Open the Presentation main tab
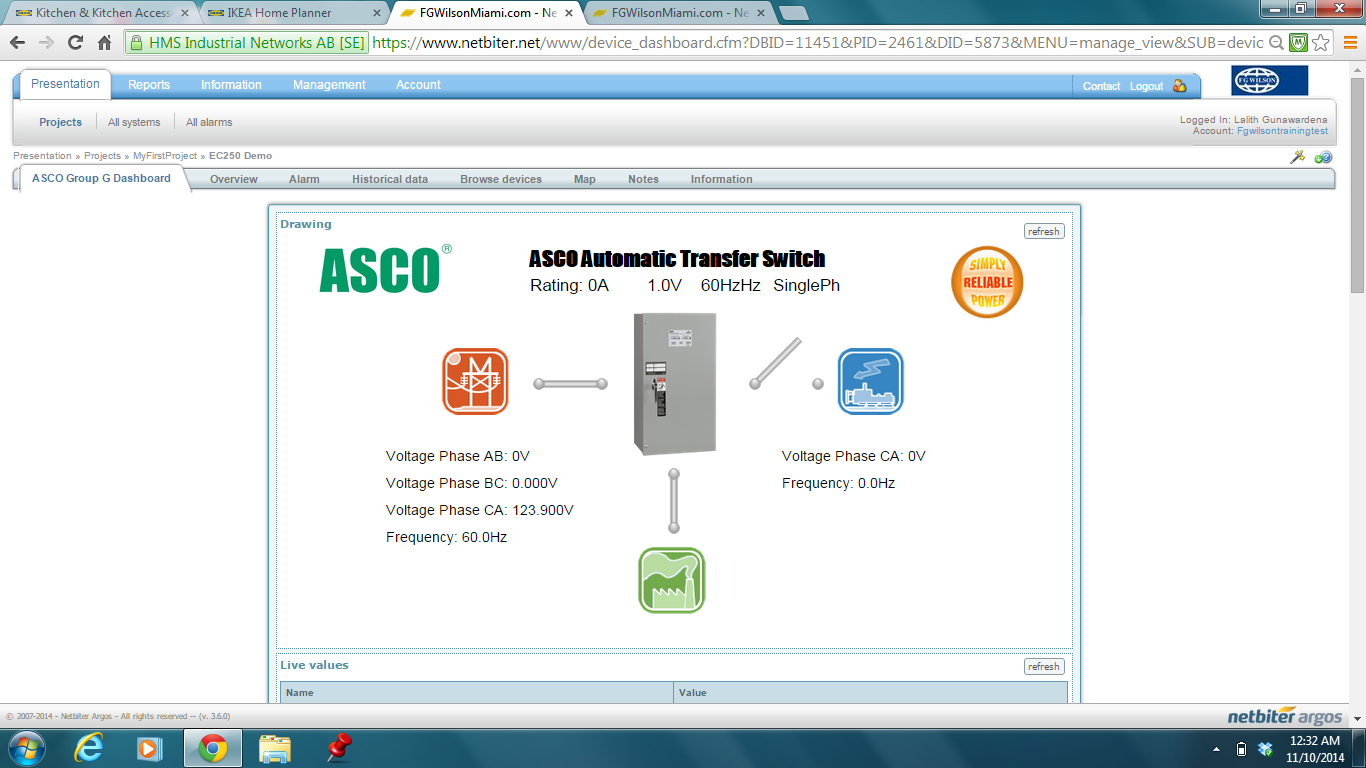 pyautogui.click(x=65, y=84)
